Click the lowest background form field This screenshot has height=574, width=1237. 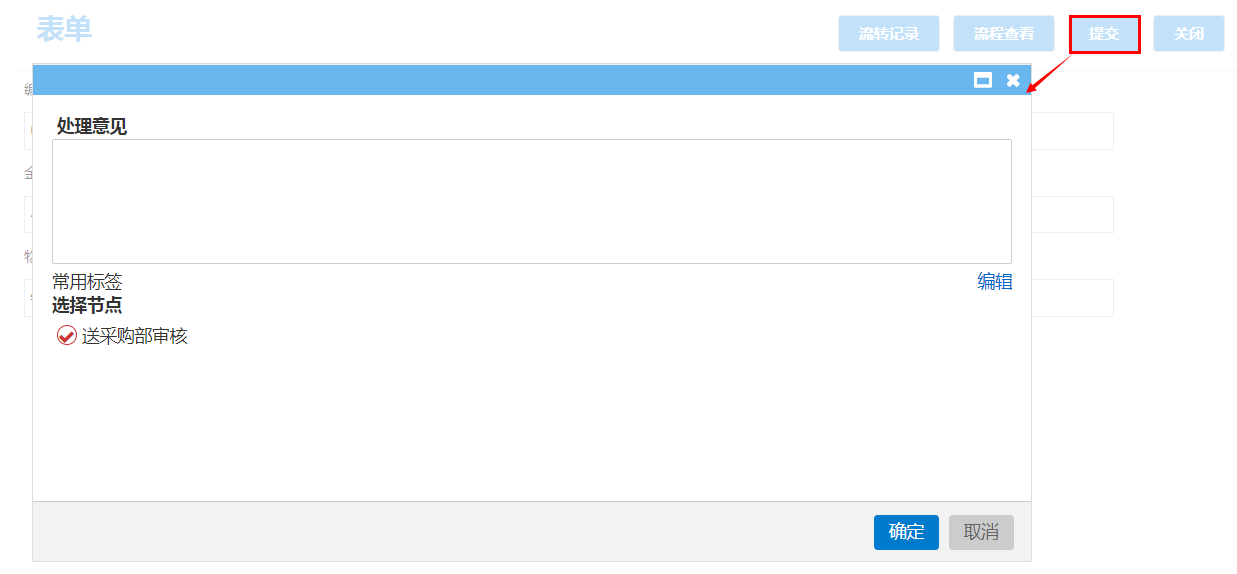(1073, 298)
